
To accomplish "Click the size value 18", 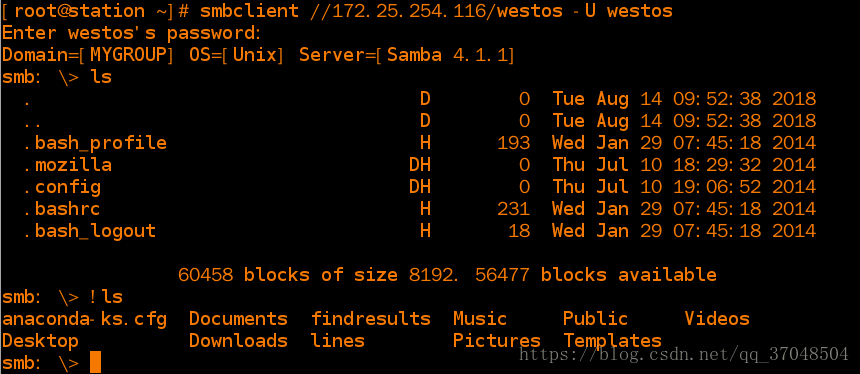I will [x=519, y=230].
